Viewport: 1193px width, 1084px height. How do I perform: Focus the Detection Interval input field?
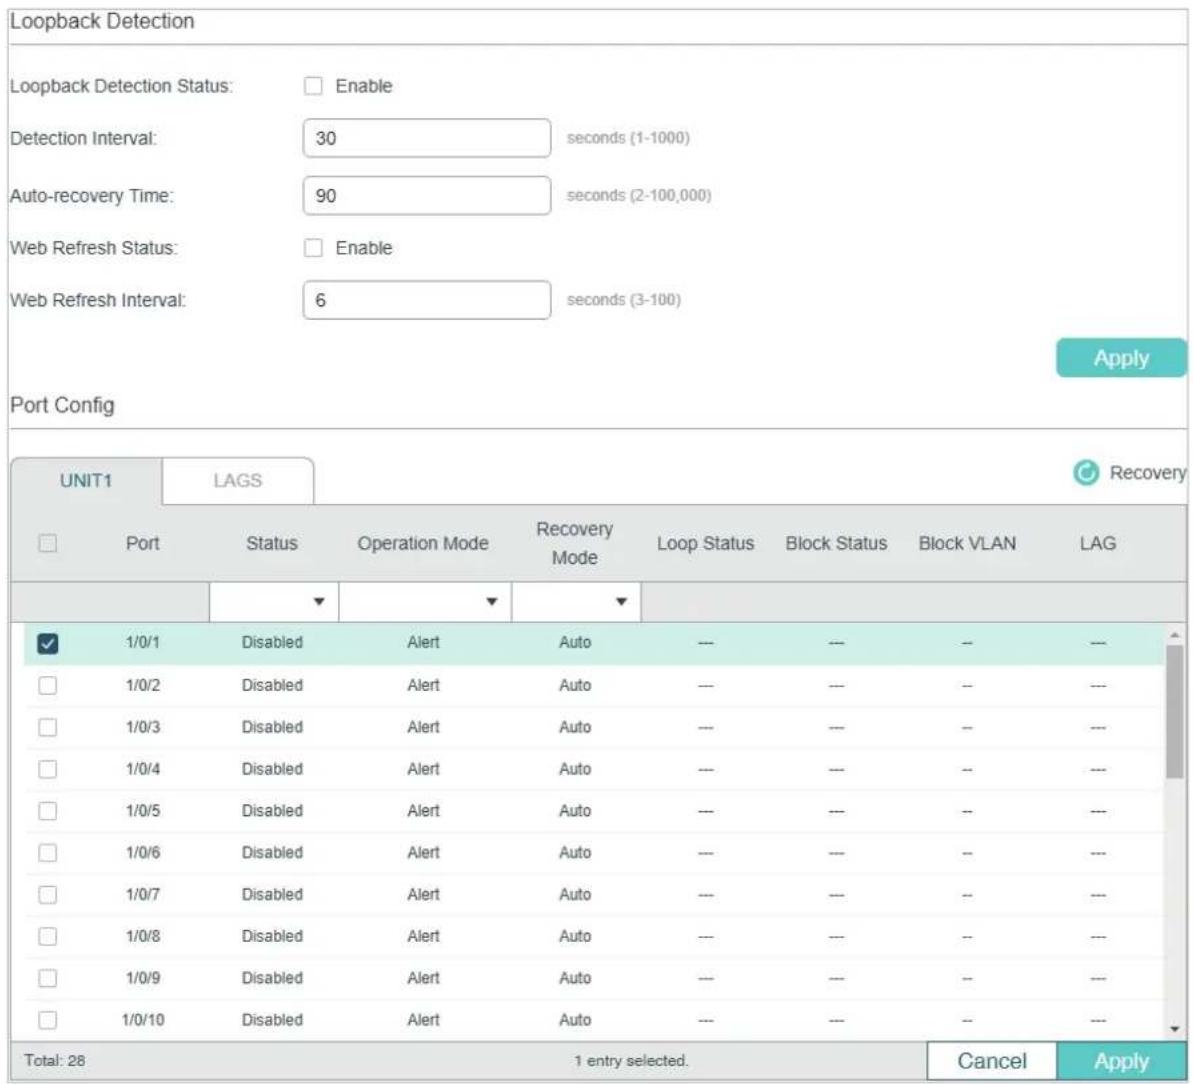click(x=427, y=138)
